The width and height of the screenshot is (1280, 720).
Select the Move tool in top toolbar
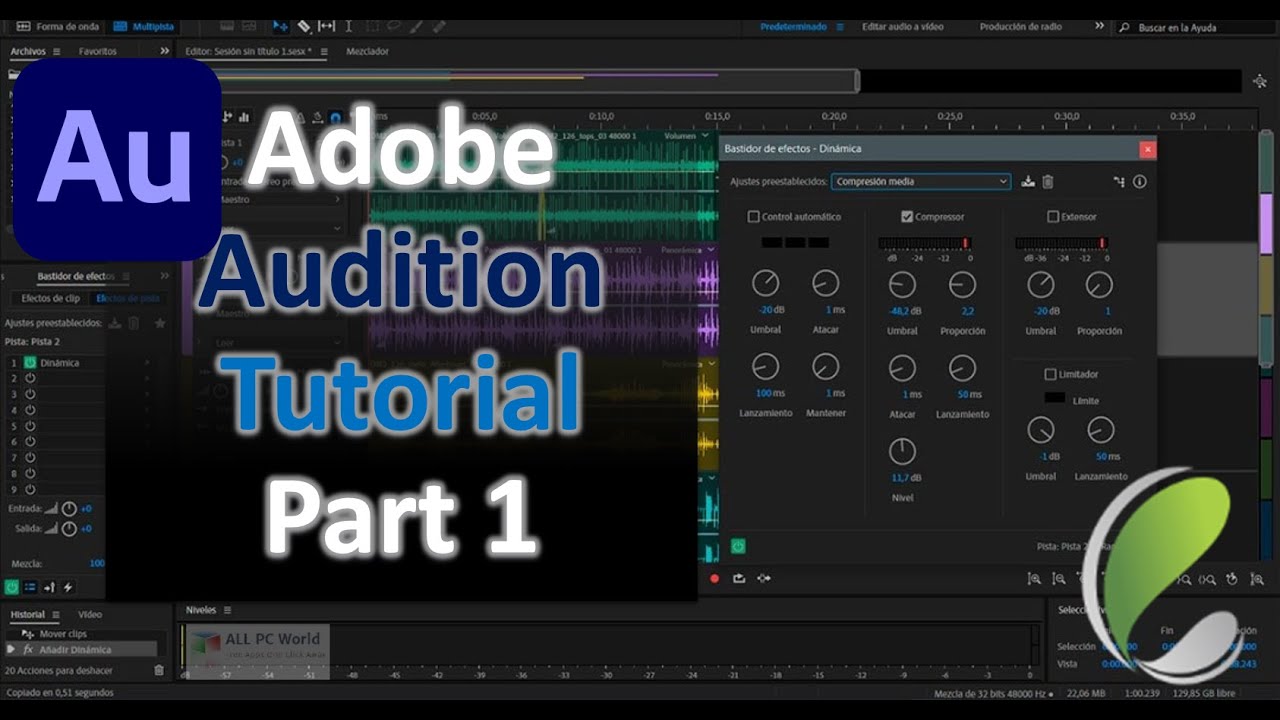pos(281,26)
